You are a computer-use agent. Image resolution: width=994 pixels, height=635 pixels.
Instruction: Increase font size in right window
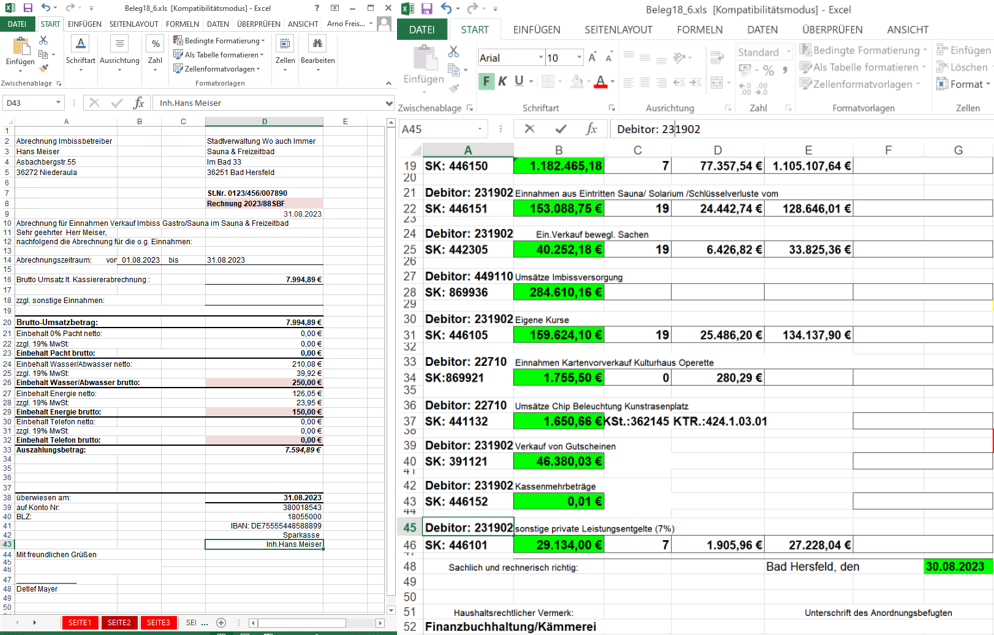point(592,58)
